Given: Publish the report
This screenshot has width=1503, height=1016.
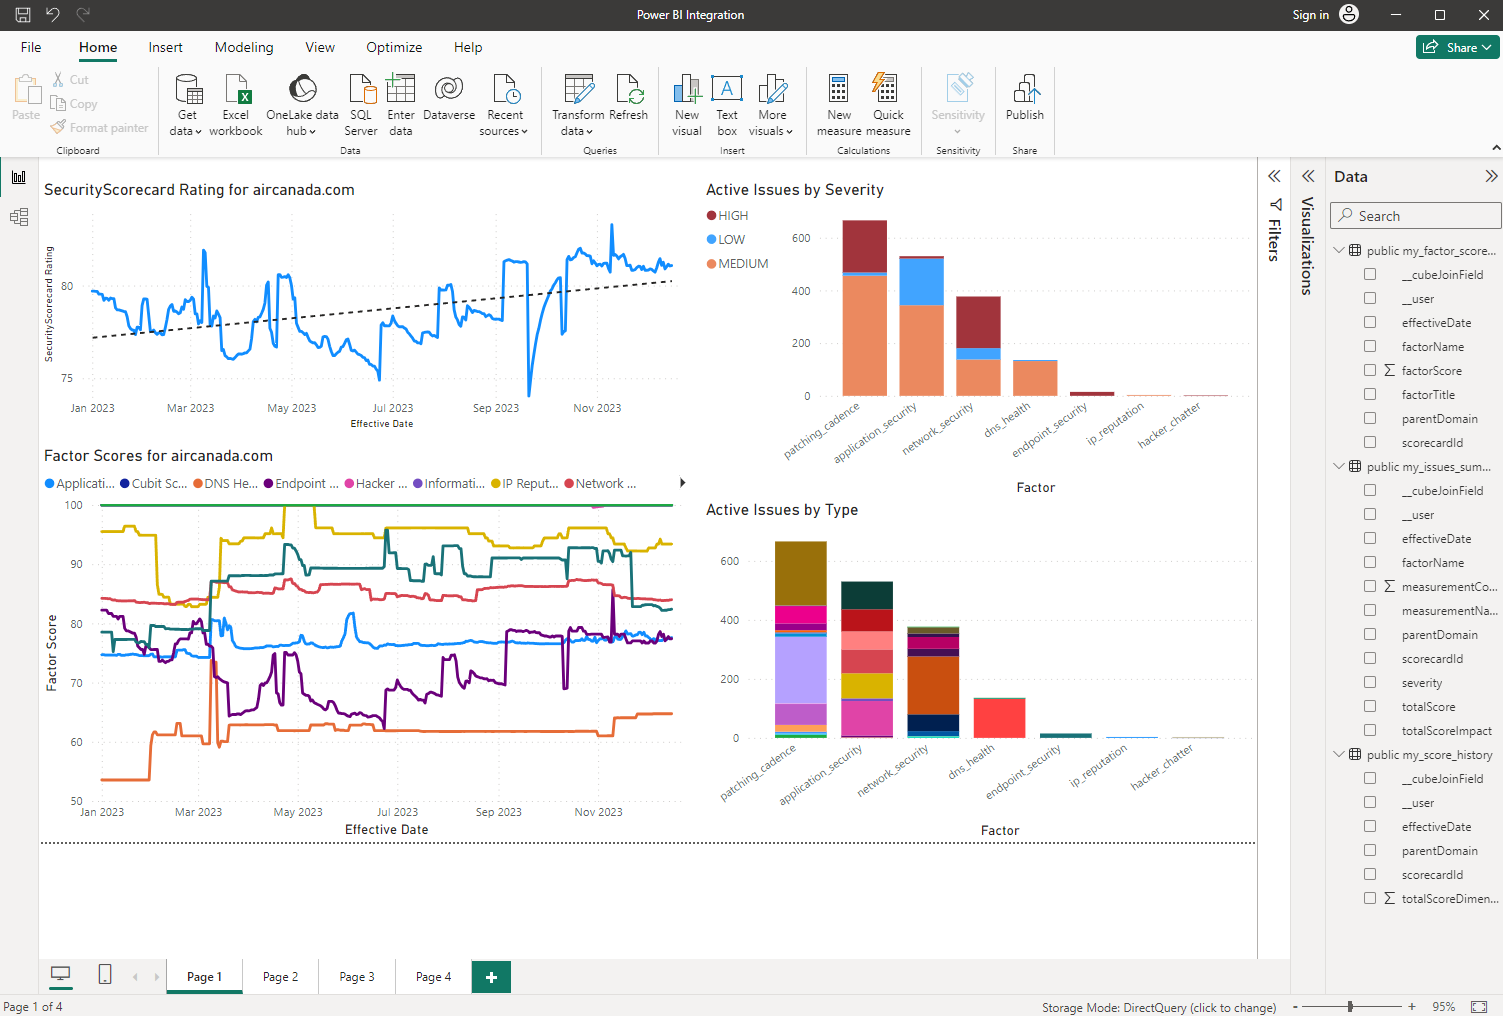Looking at the screenshot, I should click(x=1025, y=97).
